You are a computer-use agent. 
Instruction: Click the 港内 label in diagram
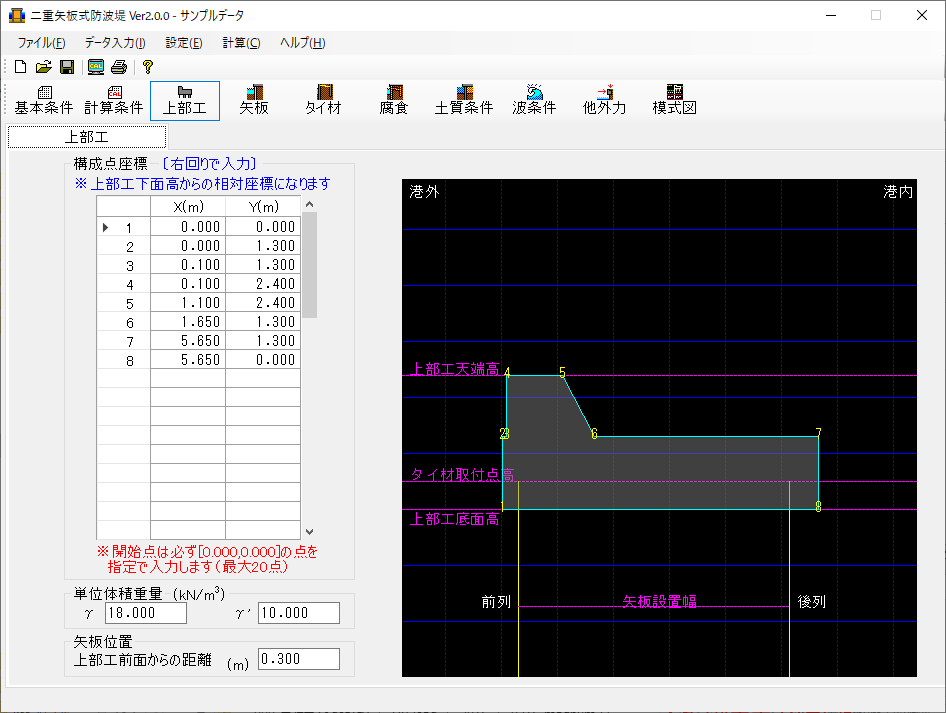898,192
